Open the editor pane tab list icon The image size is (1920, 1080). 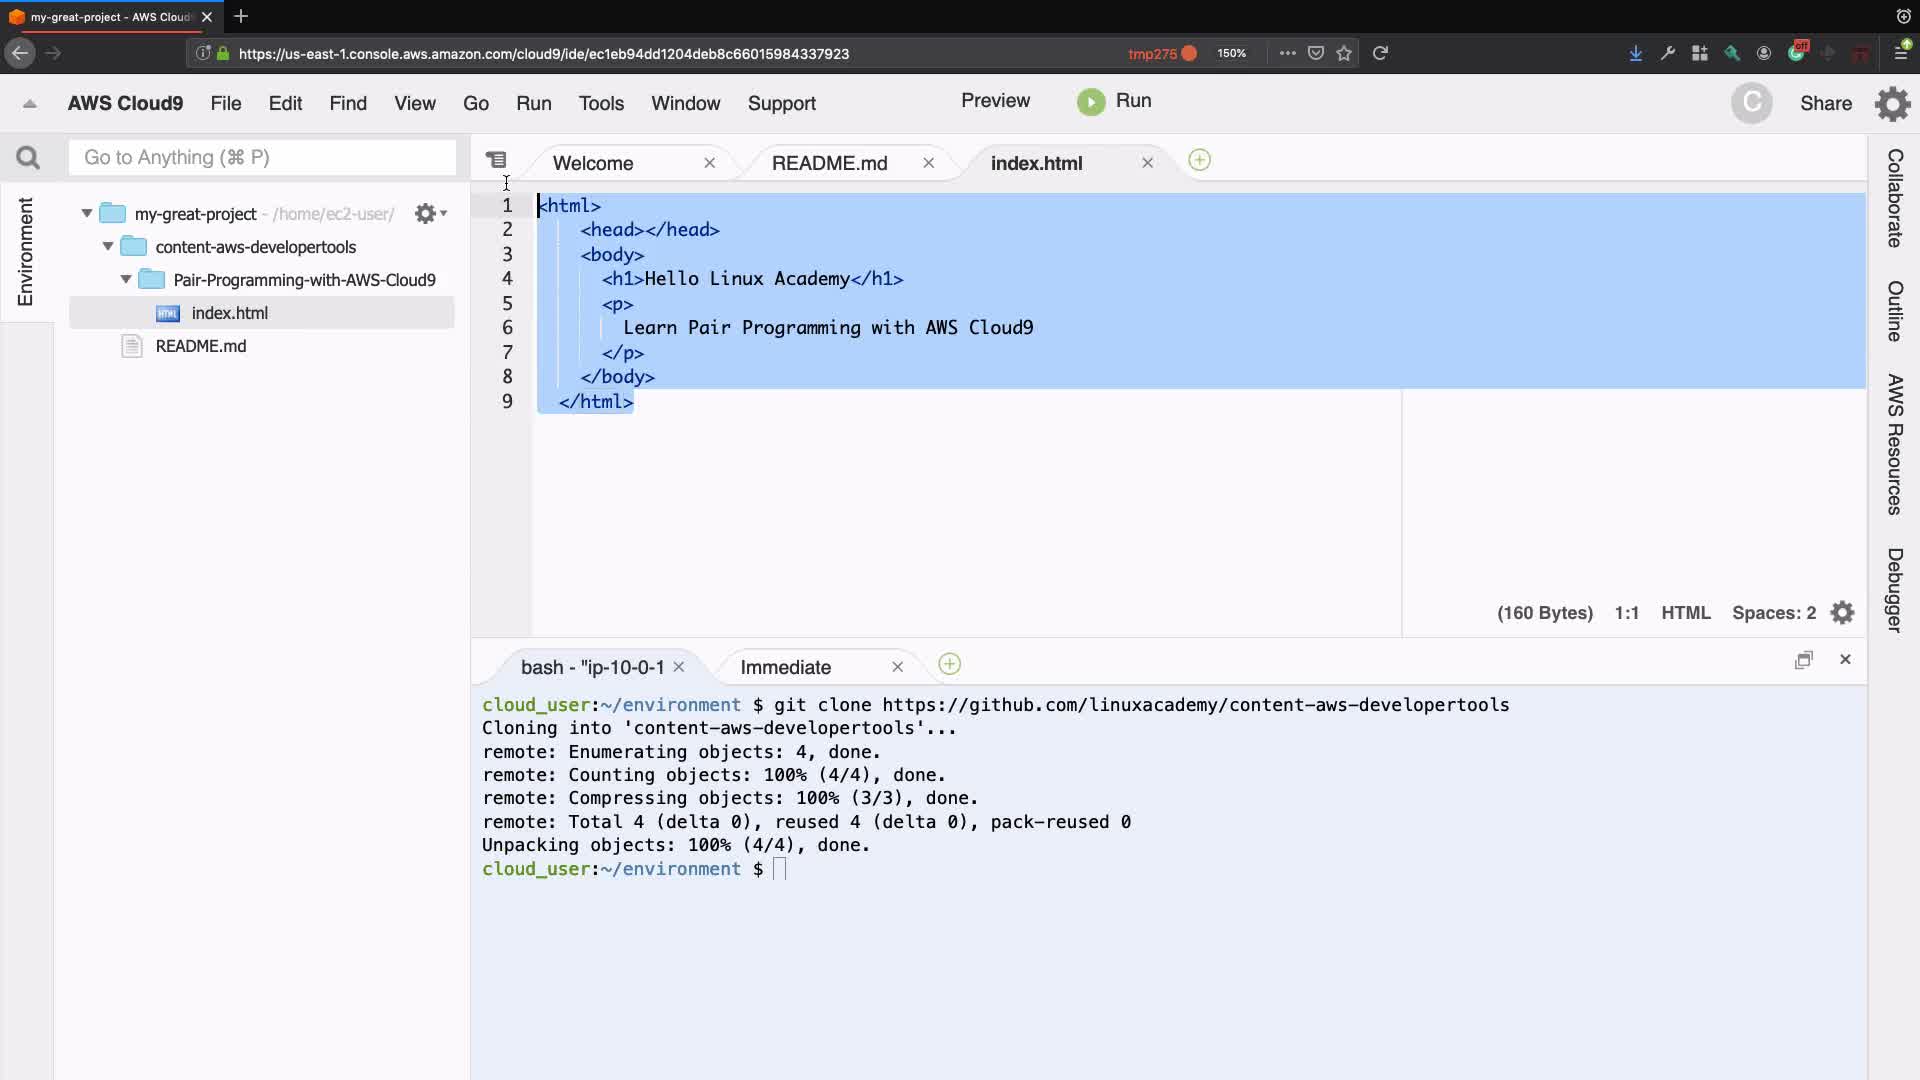[496, 161]
